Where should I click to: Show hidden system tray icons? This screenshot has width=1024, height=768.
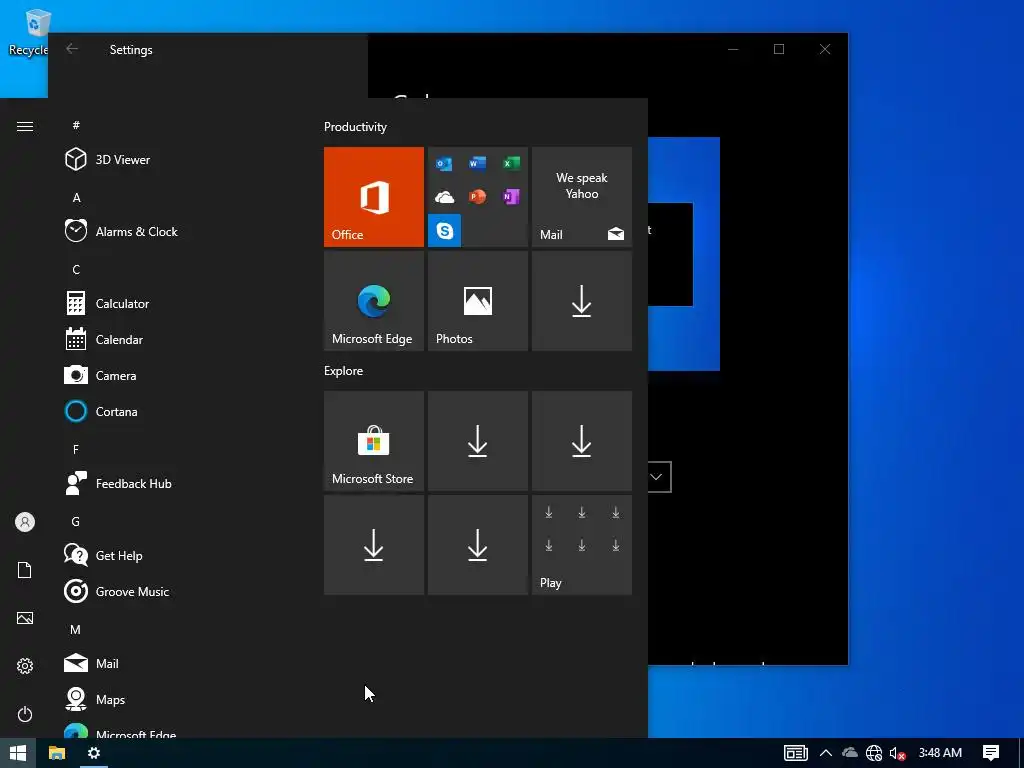point(825,753)
